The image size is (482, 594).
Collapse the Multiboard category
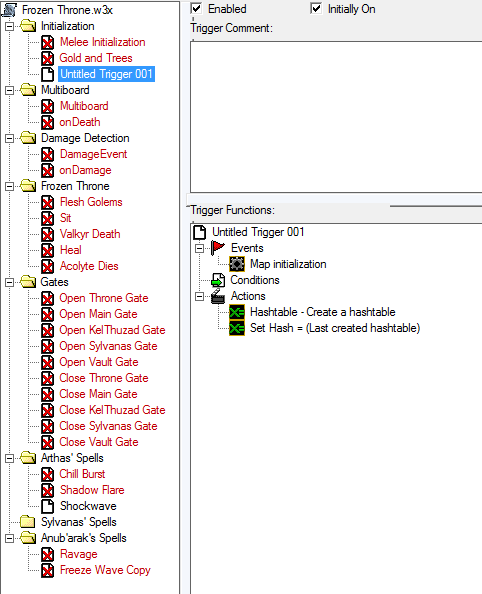pyautogui.click(x=9, y=90)
